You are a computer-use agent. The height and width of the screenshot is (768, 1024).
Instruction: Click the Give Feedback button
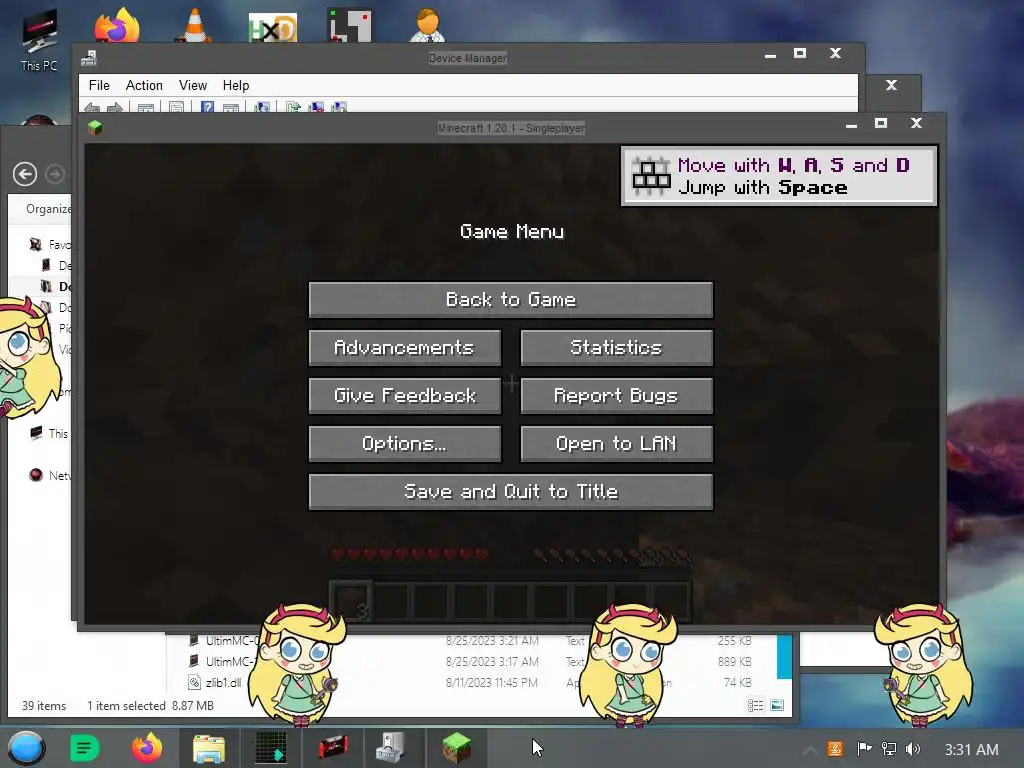click(x=405, y=396)
